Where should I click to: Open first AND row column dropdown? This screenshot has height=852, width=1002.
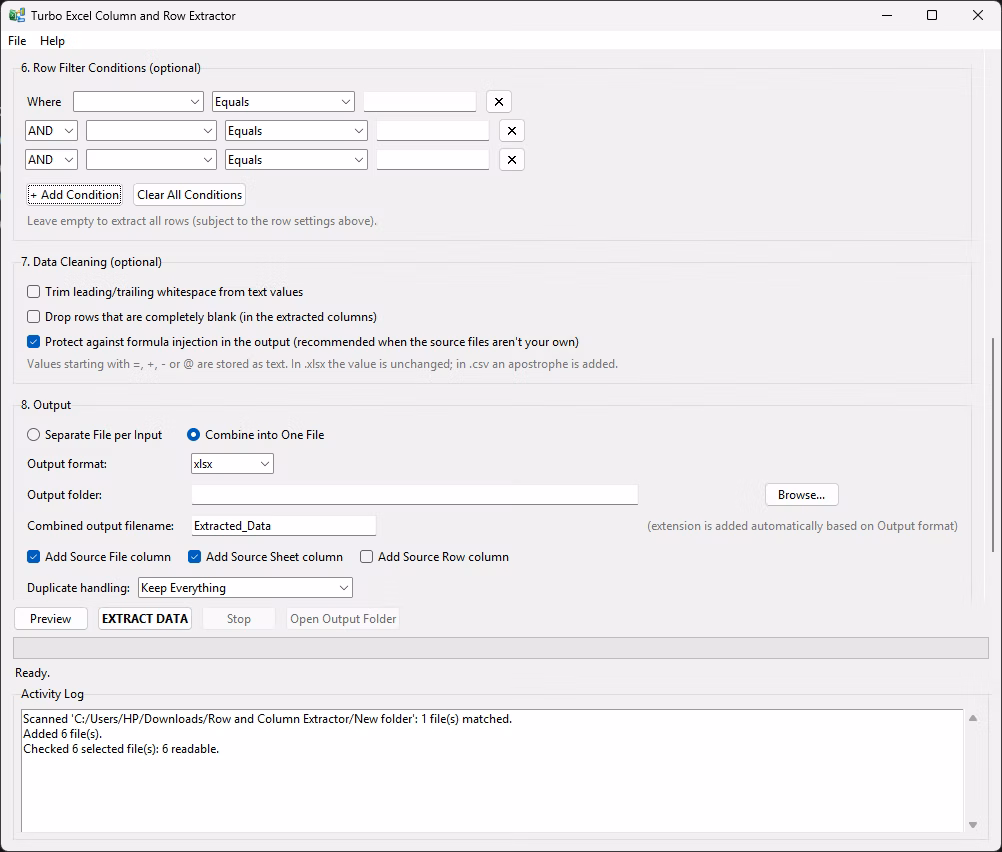point(151,131)
